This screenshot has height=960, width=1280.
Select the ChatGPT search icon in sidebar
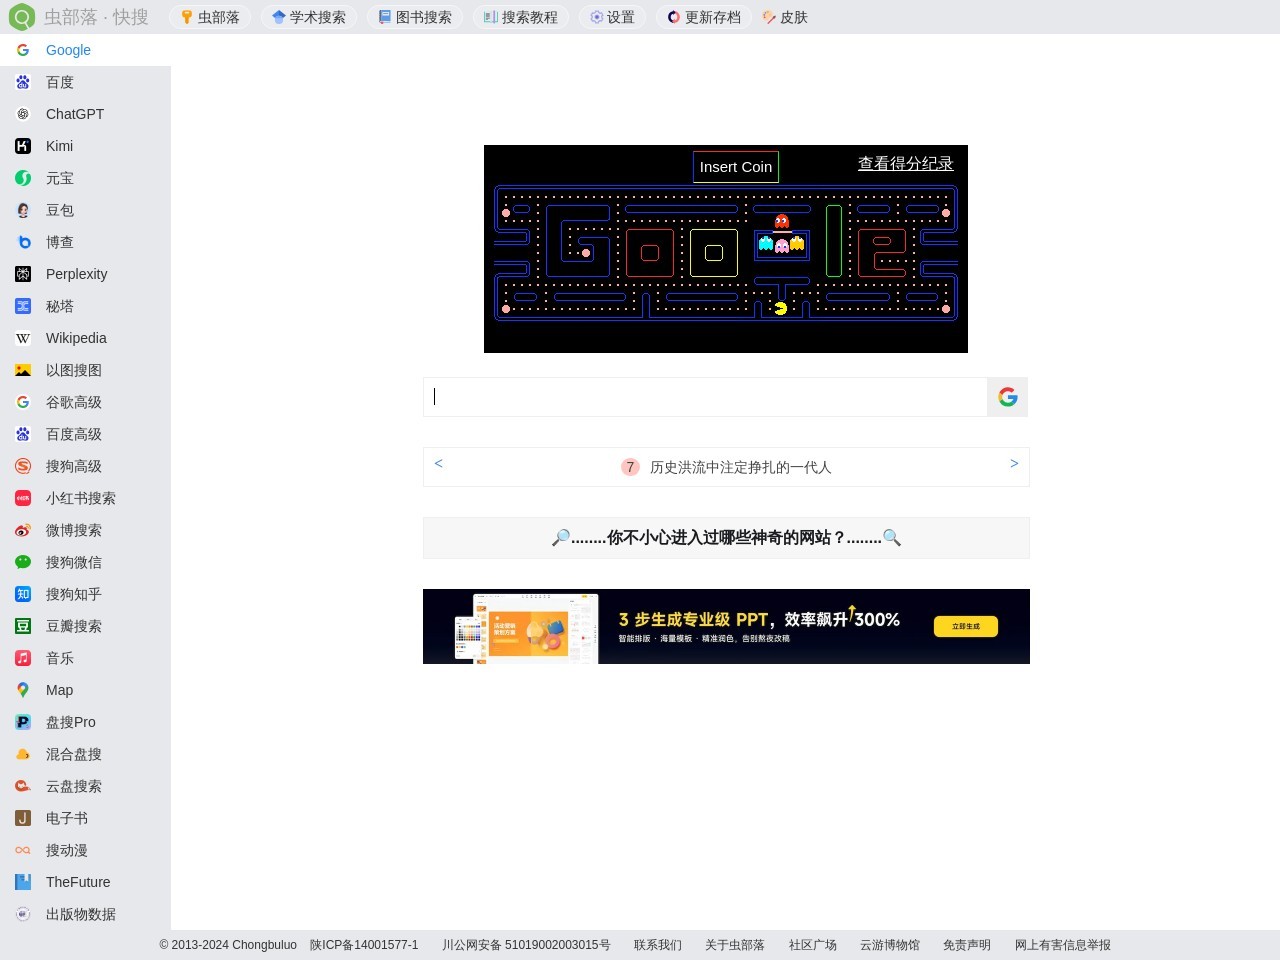tap(22, 114)
